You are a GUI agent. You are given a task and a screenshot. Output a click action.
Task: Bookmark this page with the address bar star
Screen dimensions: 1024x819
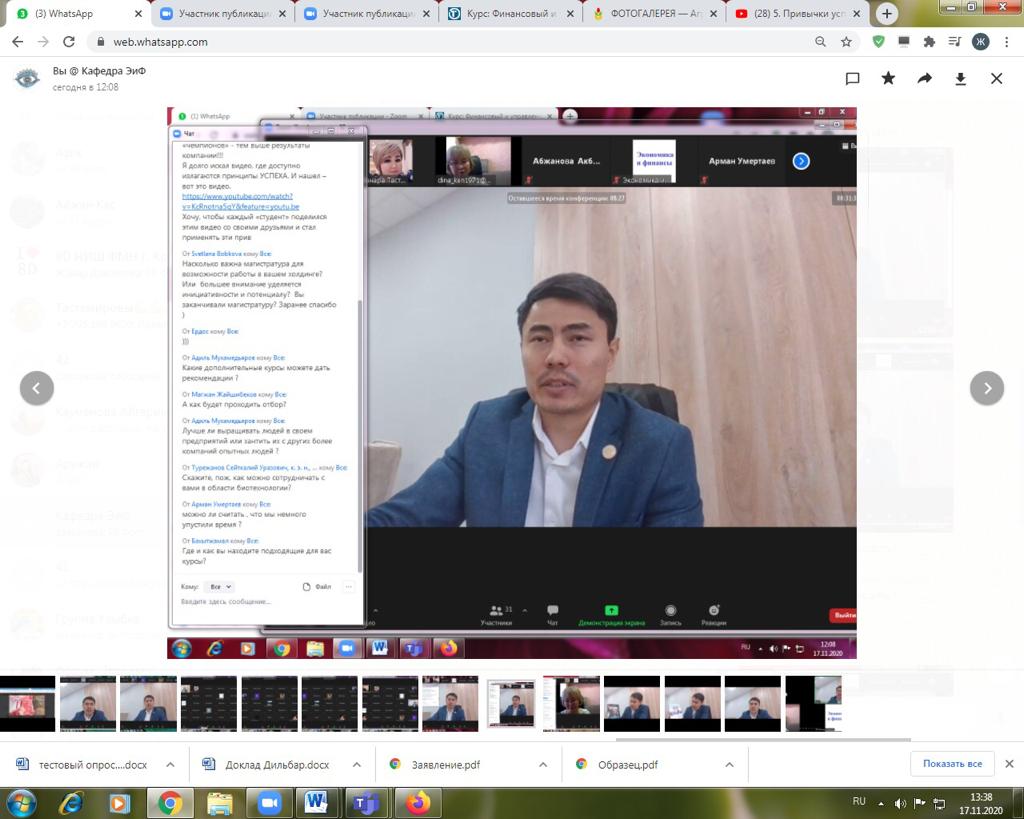coord(846,42)
